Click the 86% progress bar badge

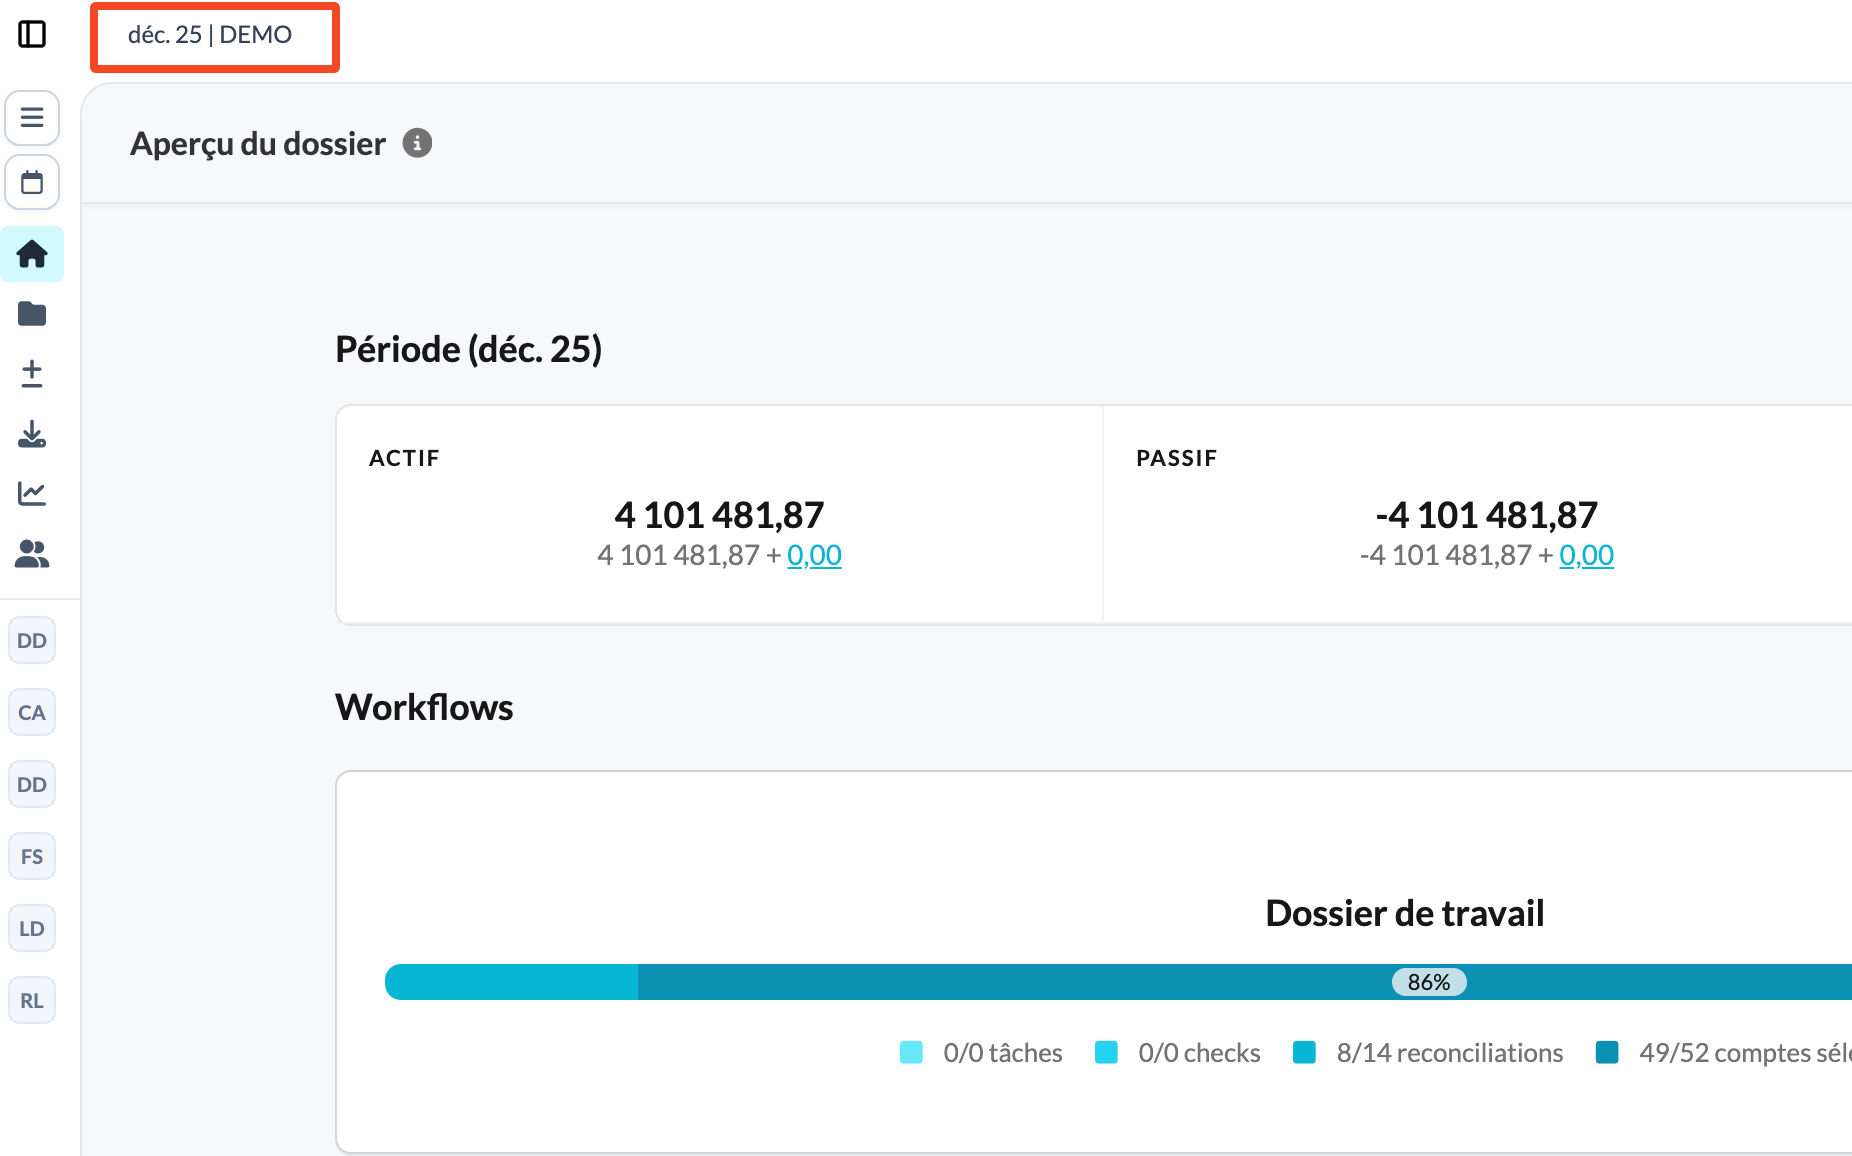click(x=1429, y=982)
